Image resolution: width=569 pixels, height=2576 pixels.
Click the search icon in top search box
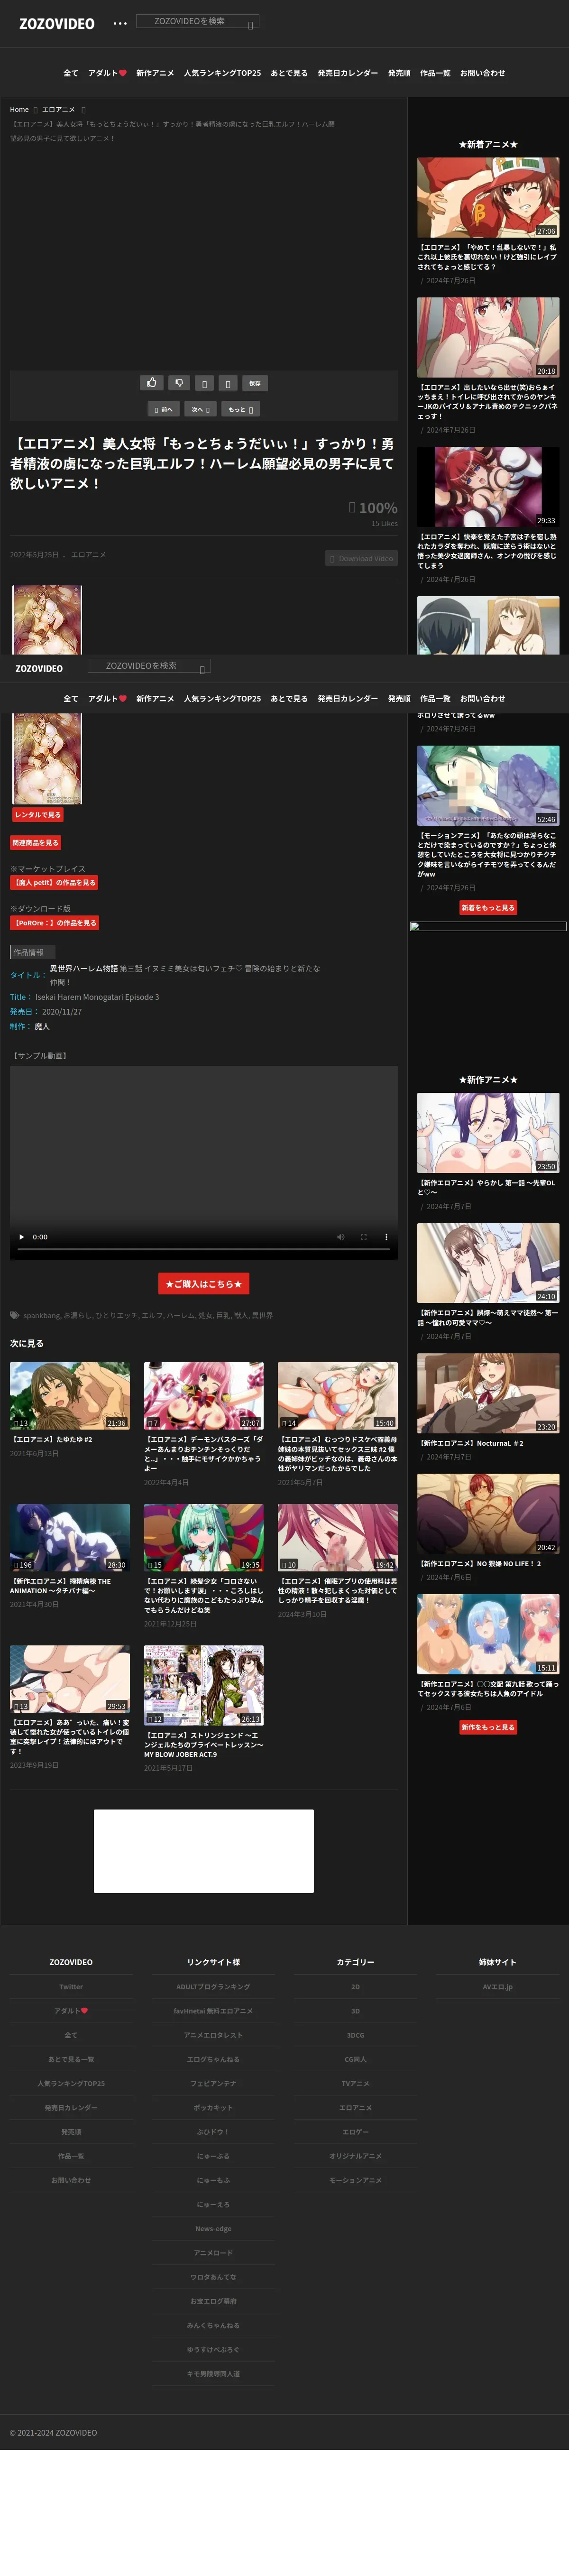(x=250, y=25)
